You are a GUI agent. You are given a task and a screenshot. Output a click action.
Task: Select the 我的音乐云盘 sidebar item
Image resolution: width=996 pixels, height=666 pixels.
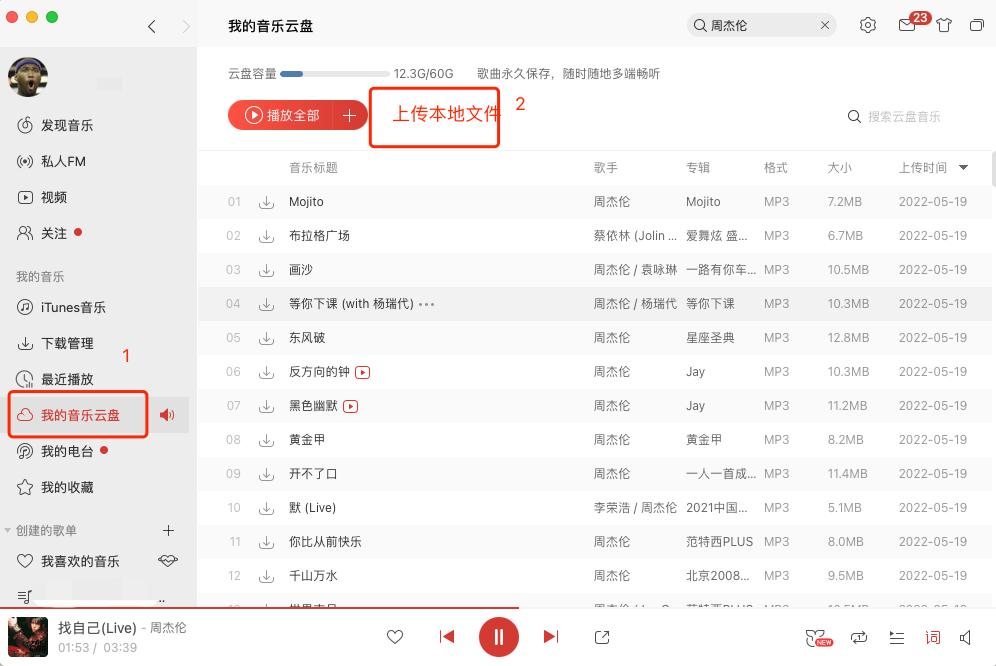[x=77, y=413]
